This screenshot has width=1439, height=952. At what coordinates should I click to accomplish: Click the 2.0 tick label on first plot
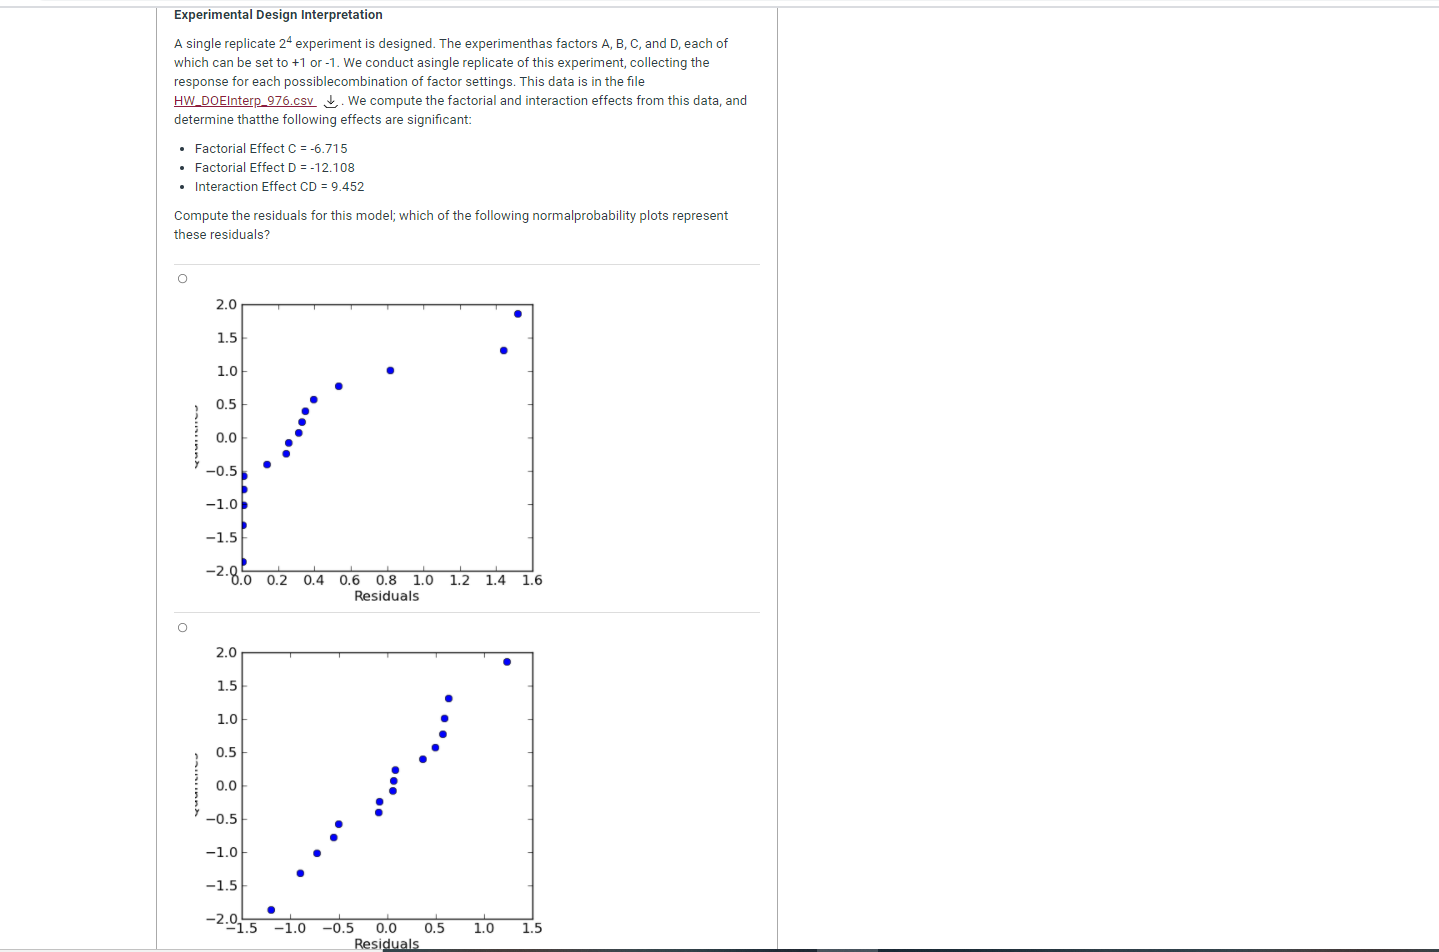226,304
